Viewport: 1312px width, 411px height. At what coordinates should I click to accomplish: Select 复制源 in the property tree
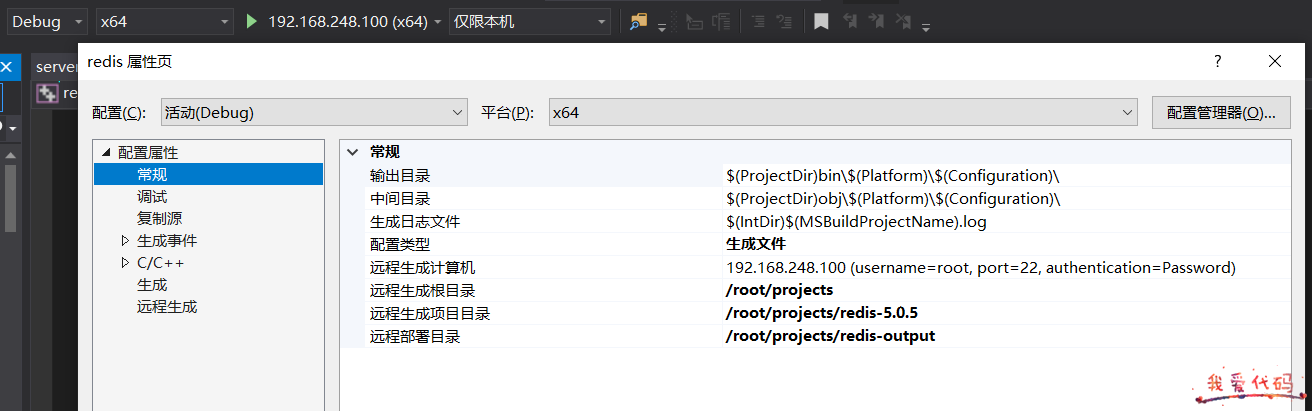pyautogui.click(x=159, y=219)
